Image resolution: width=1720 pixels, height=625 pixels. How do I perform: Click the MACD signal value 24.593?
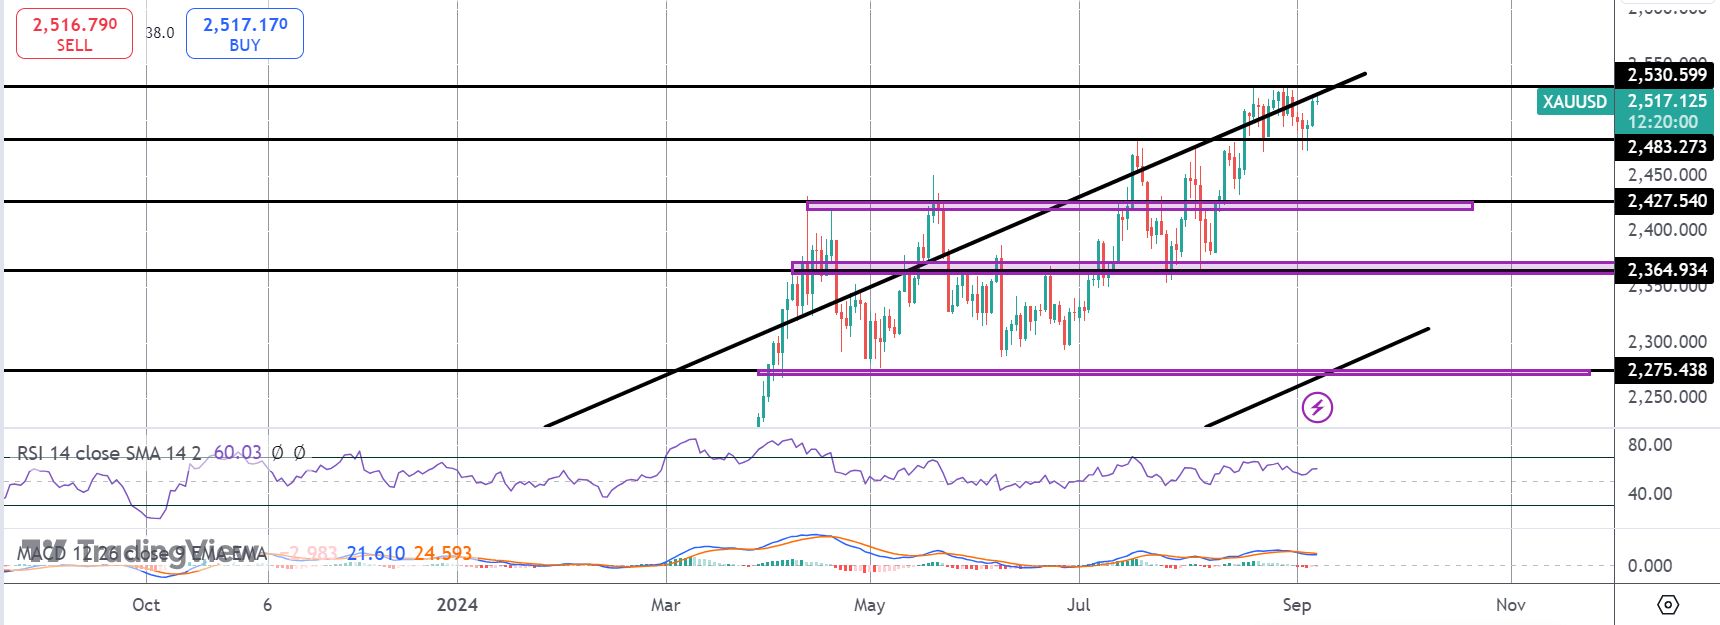click(443, 553)
